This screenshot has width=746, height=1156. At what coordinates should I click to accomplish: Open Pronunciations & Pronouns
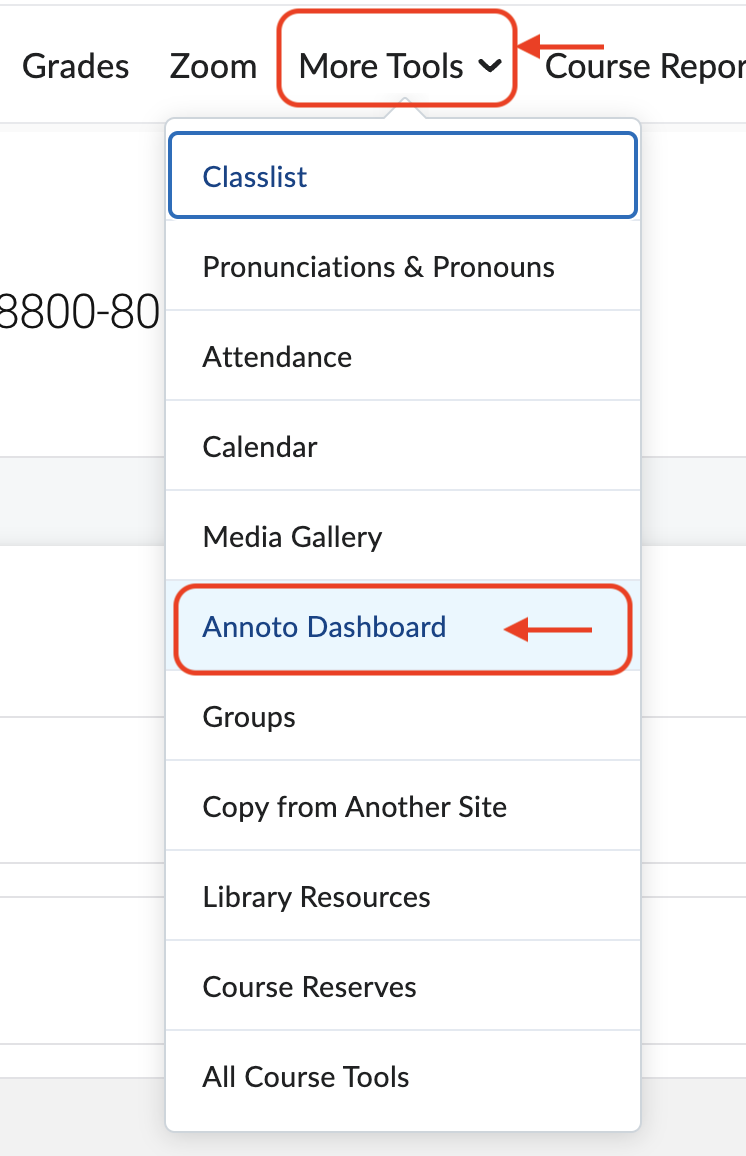tap(378, 266)
